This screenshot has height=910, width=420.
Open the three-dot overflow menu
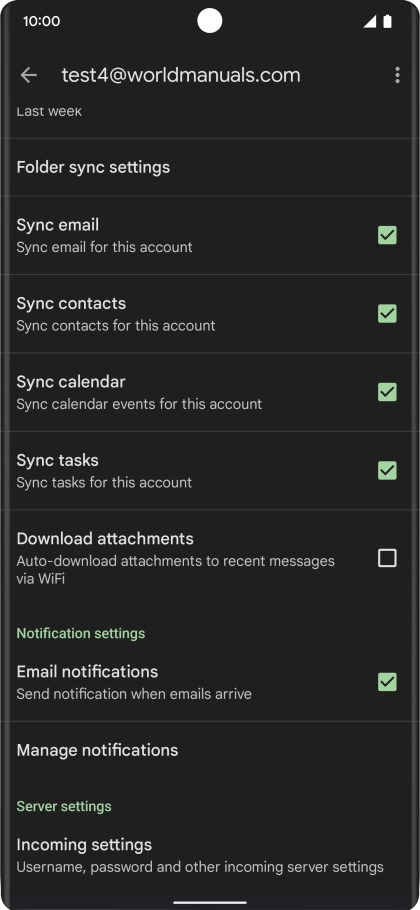click(397, 75)
